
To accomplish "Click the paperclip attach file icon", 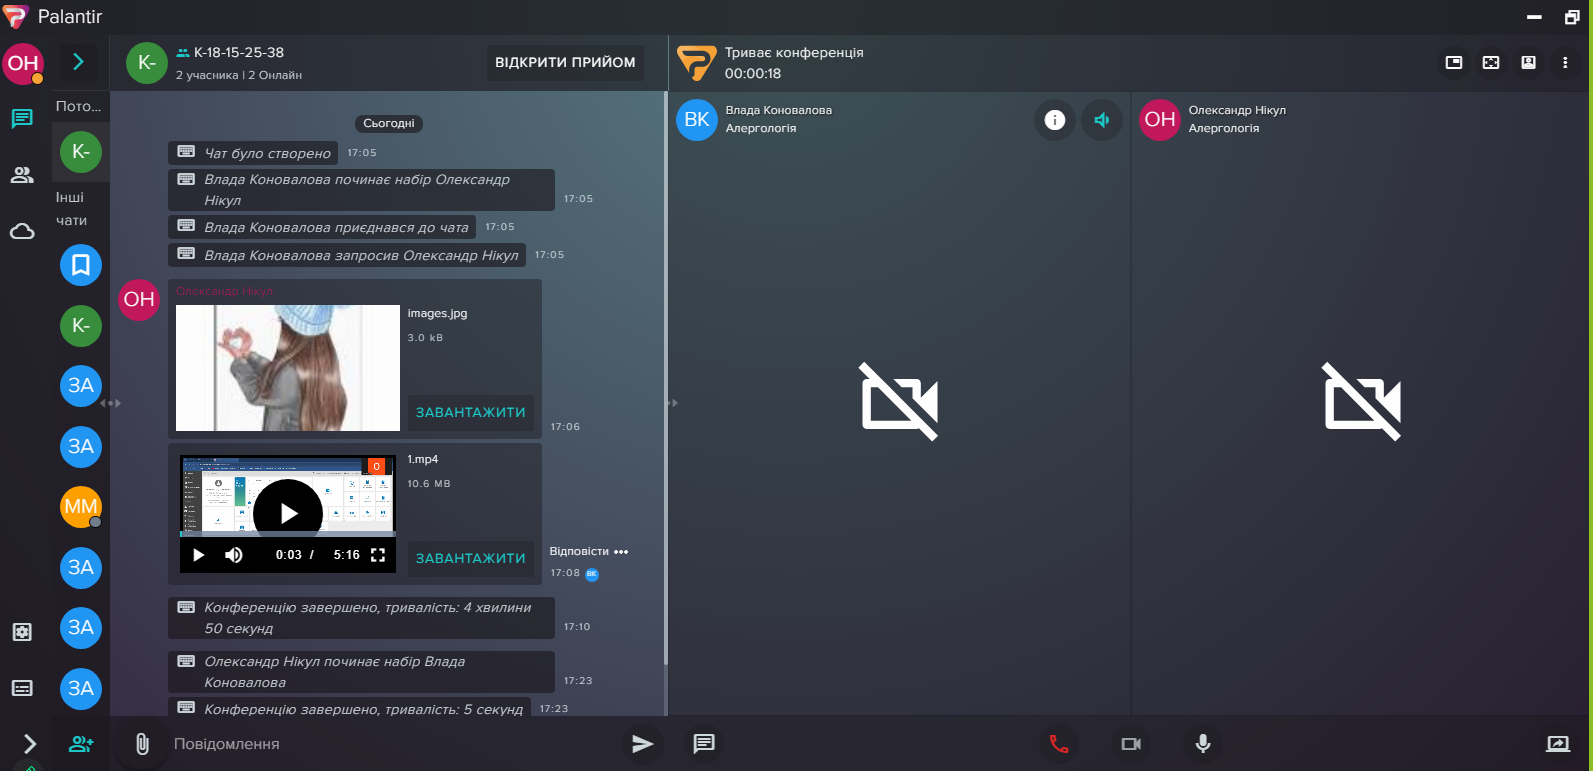I will (x=142, y=744).
